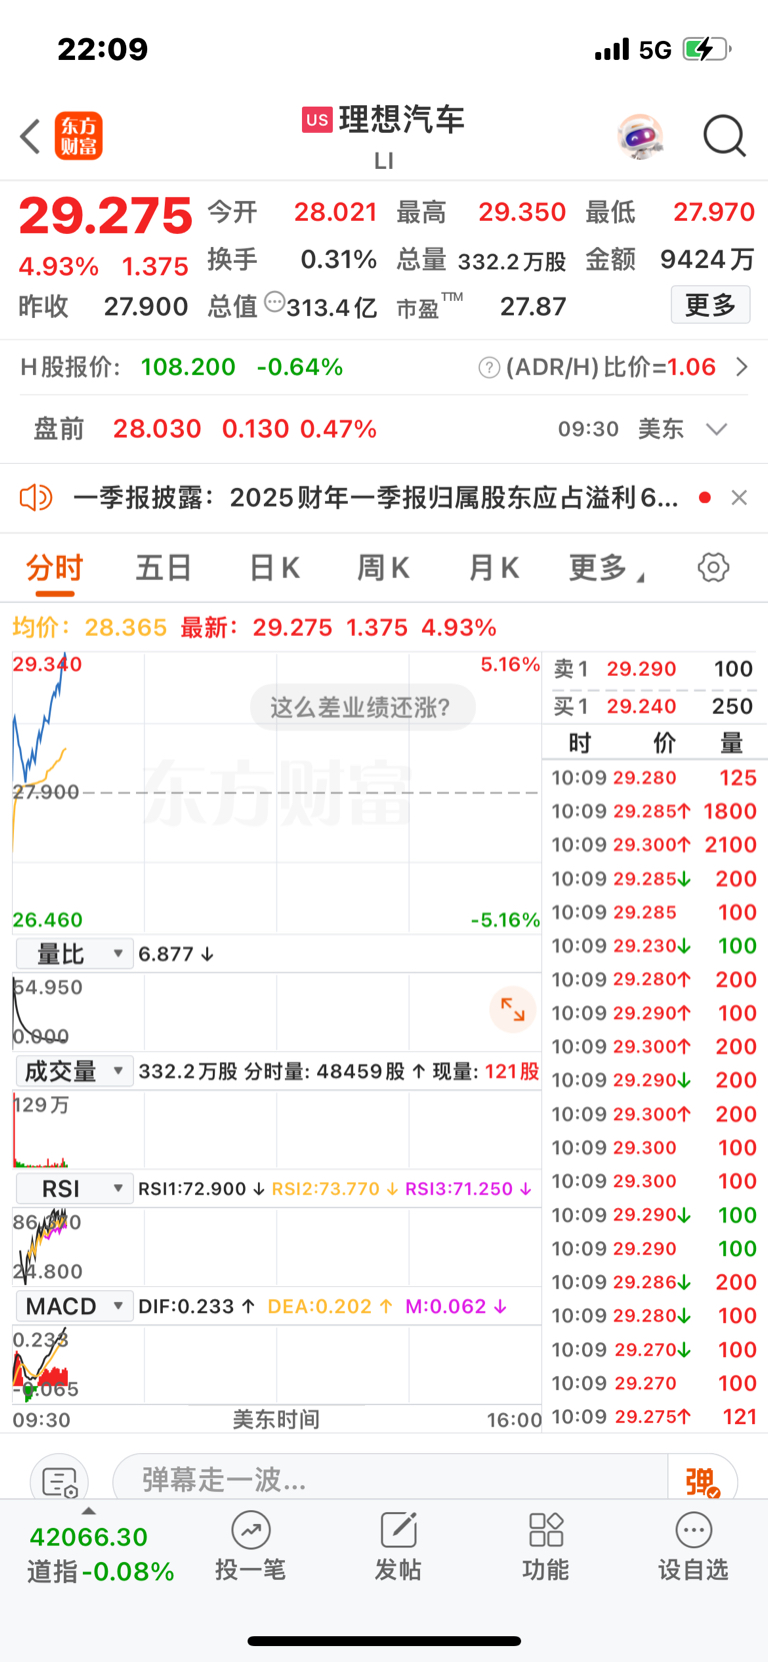Tap the trade row with volume 125
The height and width of the screenshot is (1663, 768).
point(654,777)
